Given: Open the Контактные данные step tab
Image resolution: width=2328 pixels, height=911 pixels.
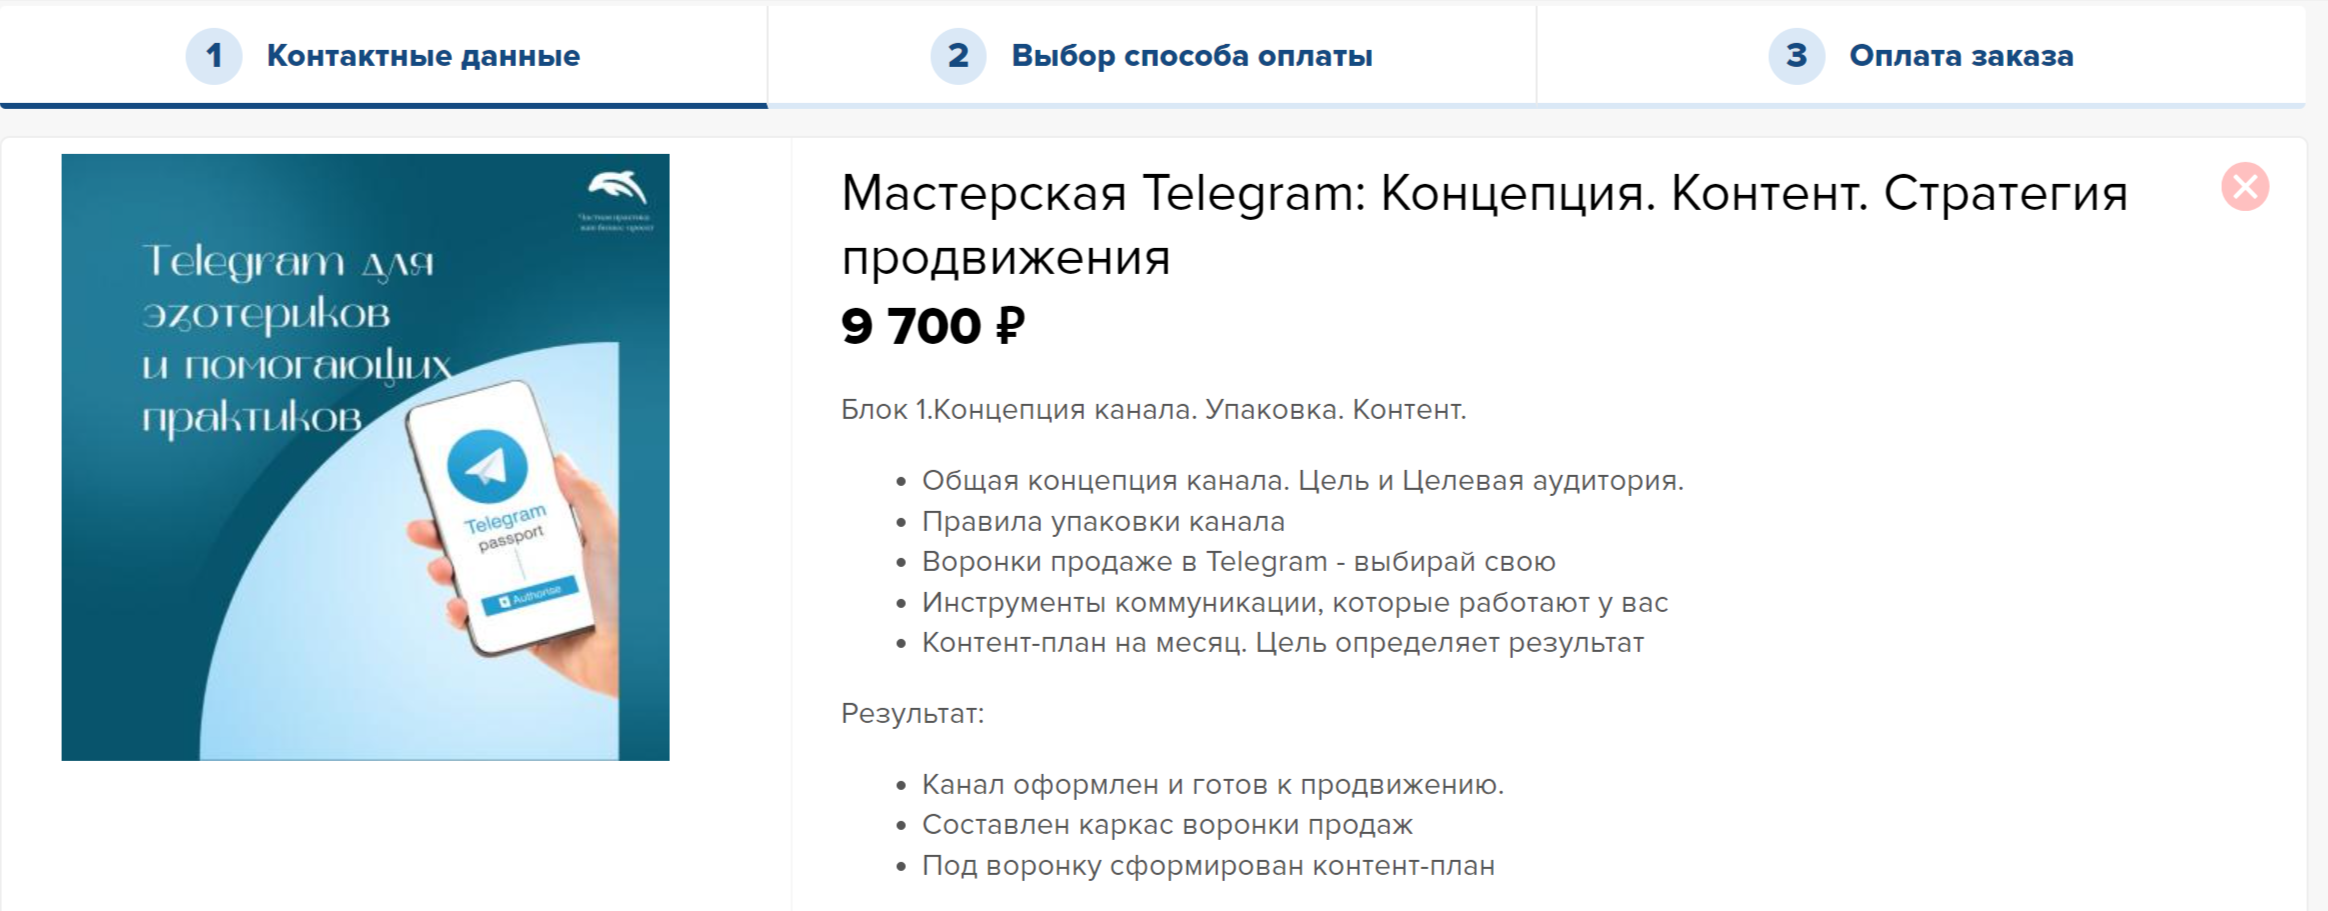Looking at the screenshot, I should pyautogui.click(x=422, y=56).
